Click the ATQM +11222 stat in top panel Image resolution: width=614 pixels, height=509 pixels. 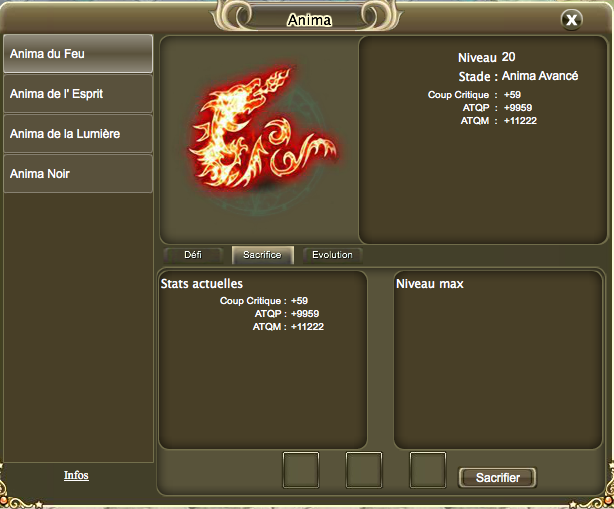498,121
